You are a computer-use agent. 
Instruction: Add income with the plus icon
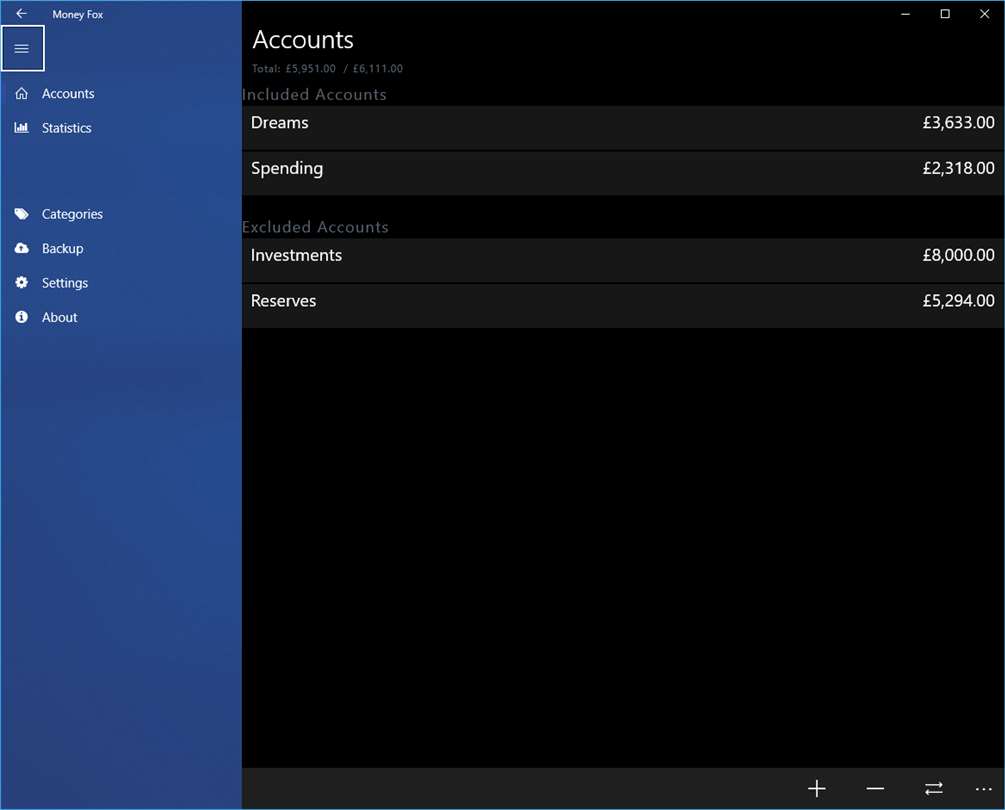pos(817,788)
